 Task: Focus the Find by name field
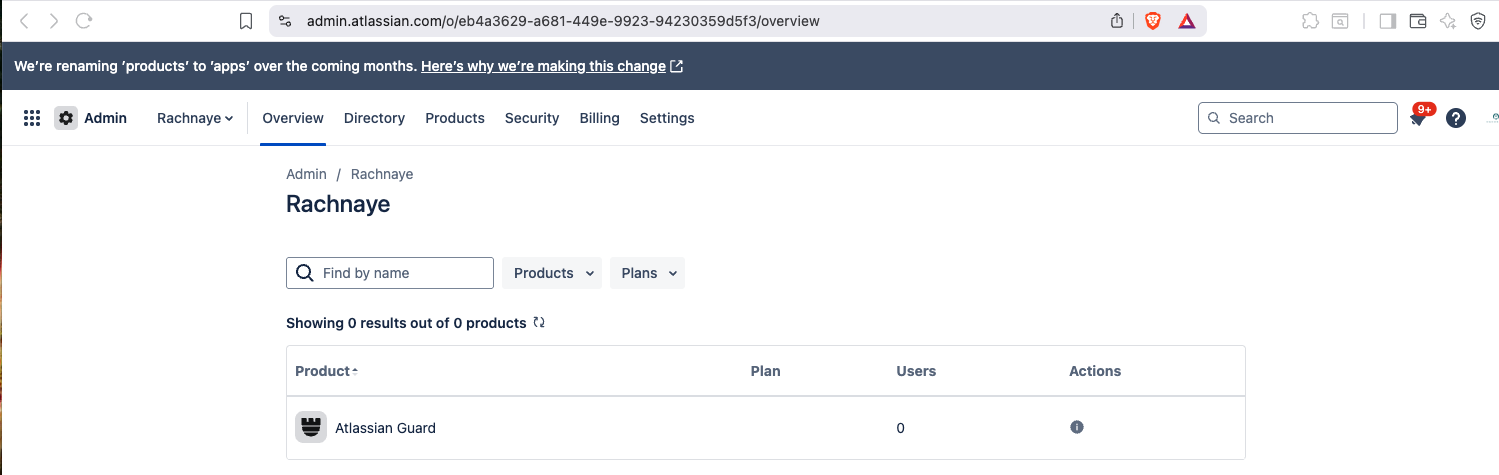click(x=390, y=273)
